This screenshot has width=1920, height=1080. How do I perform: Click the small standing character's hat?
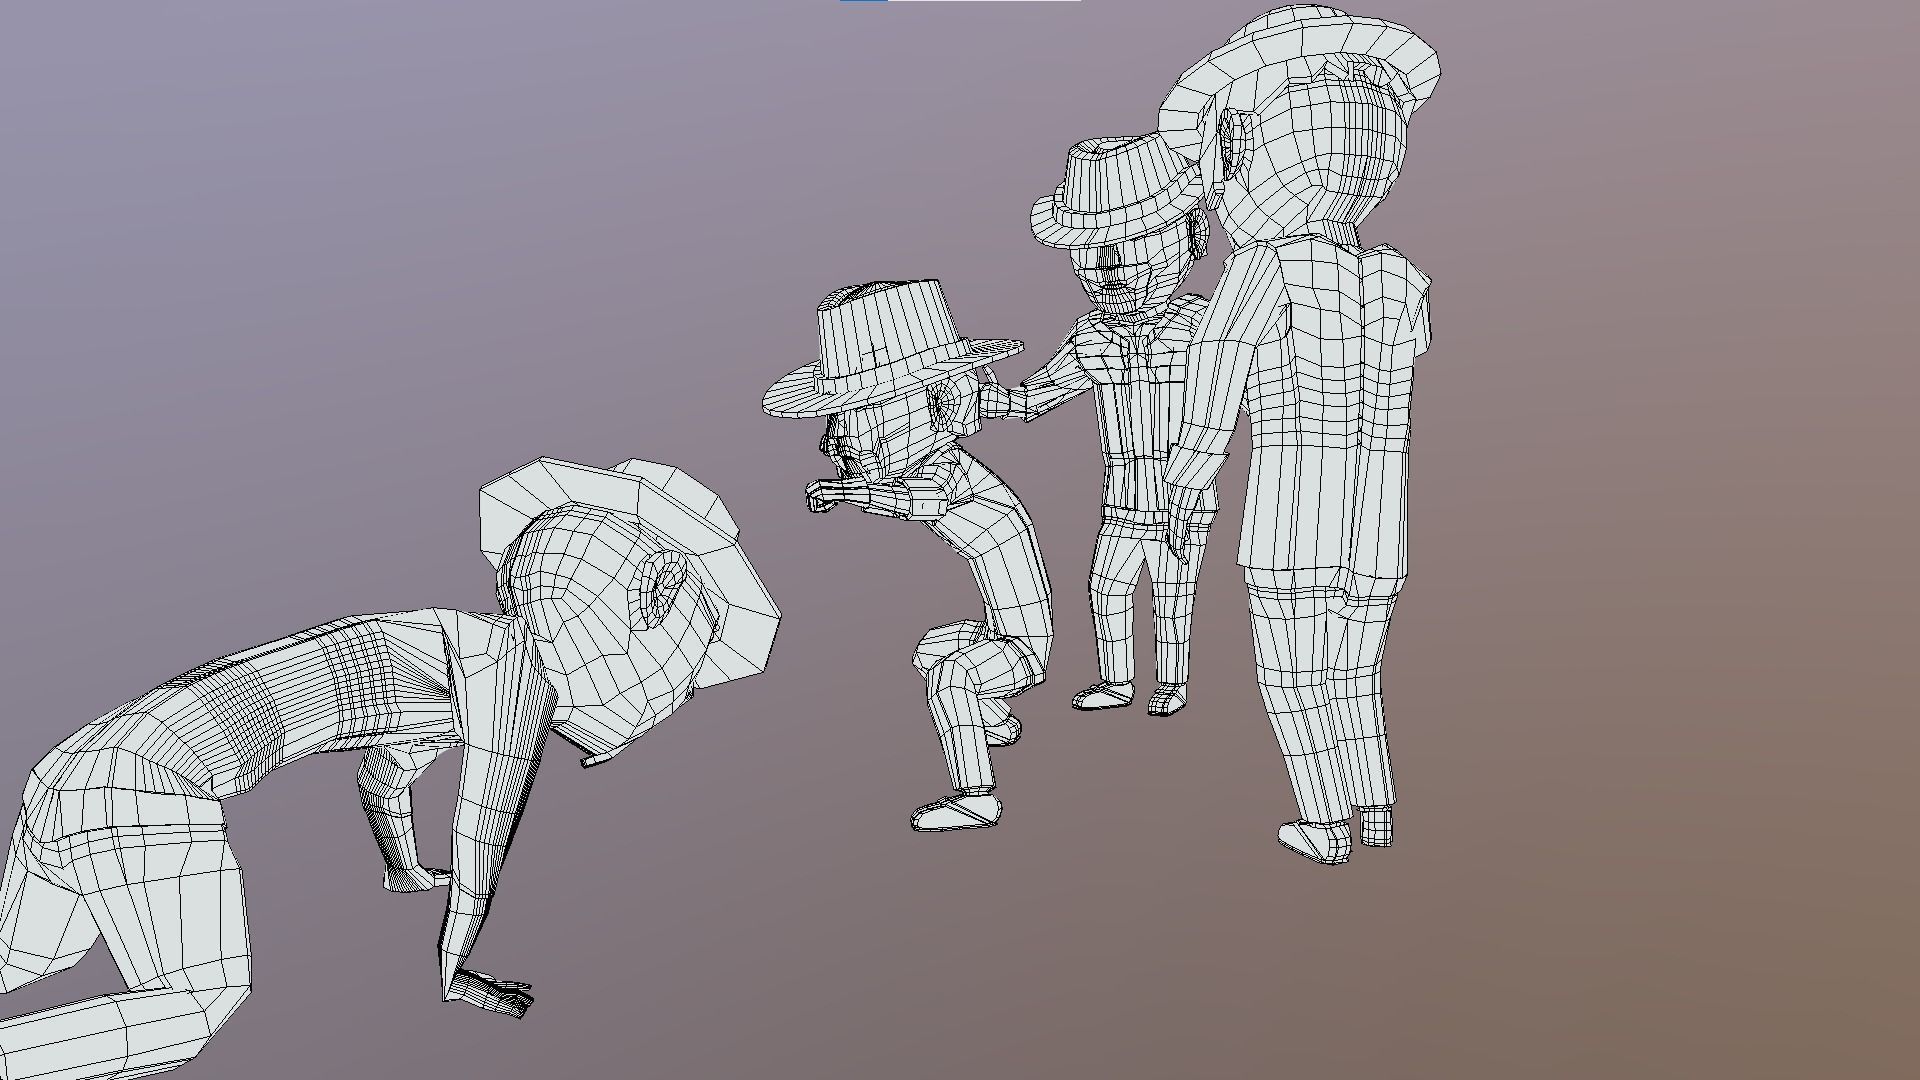pyautogui.click(x=1117, y=190)
